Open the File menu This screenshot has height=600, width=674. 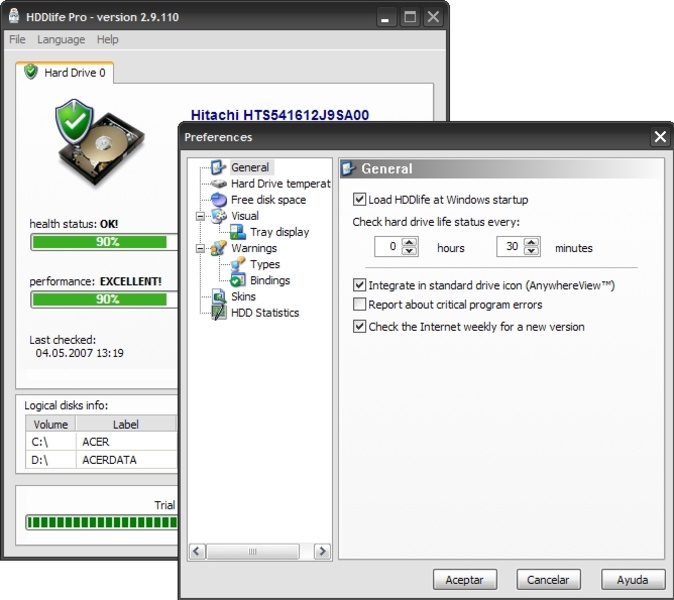click(x=17, y=40)
